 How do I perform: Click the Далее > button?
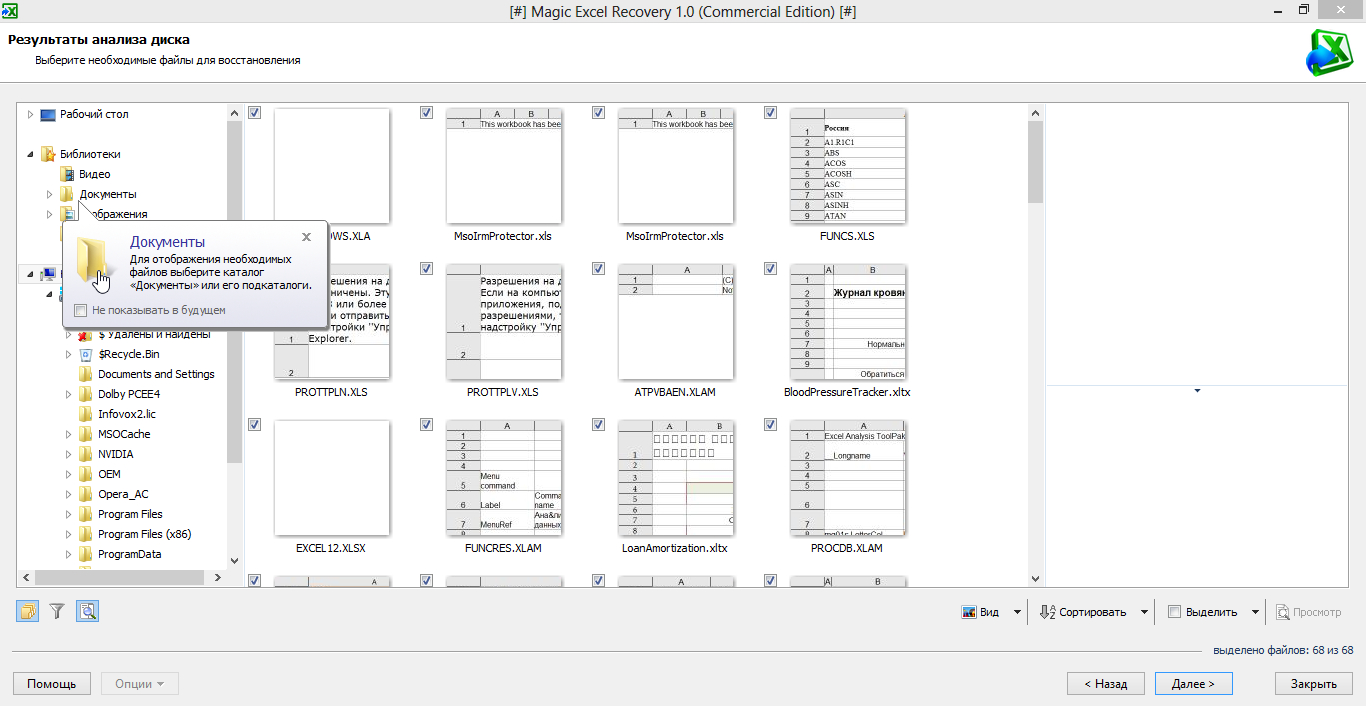point(1193,684)
